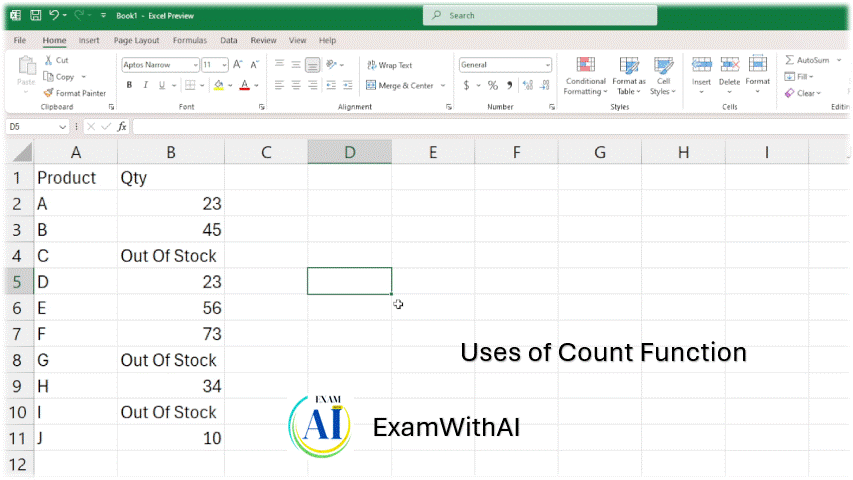Click the Format Painter brush

coord(75,93)
